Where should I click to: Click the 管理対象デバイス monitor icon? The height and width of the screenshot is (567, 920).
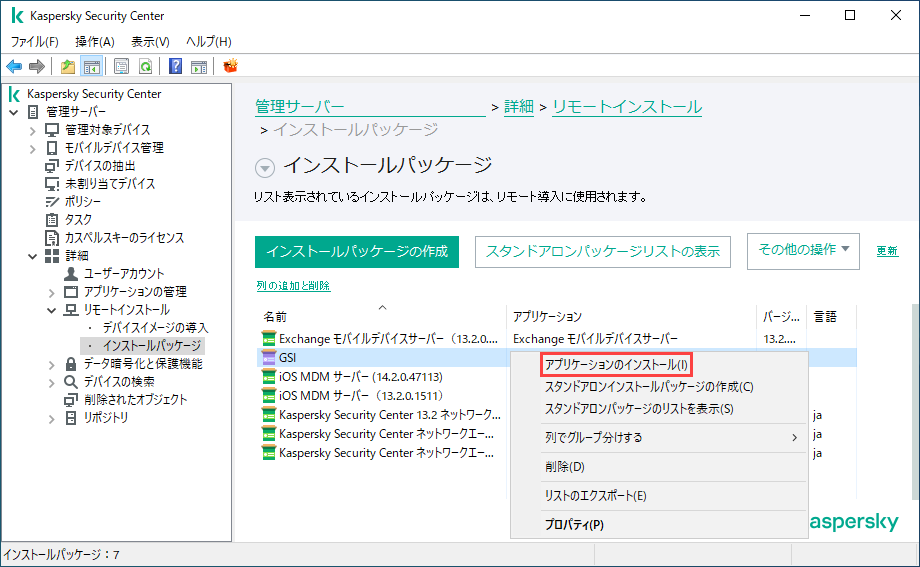[x=52, y=130]
